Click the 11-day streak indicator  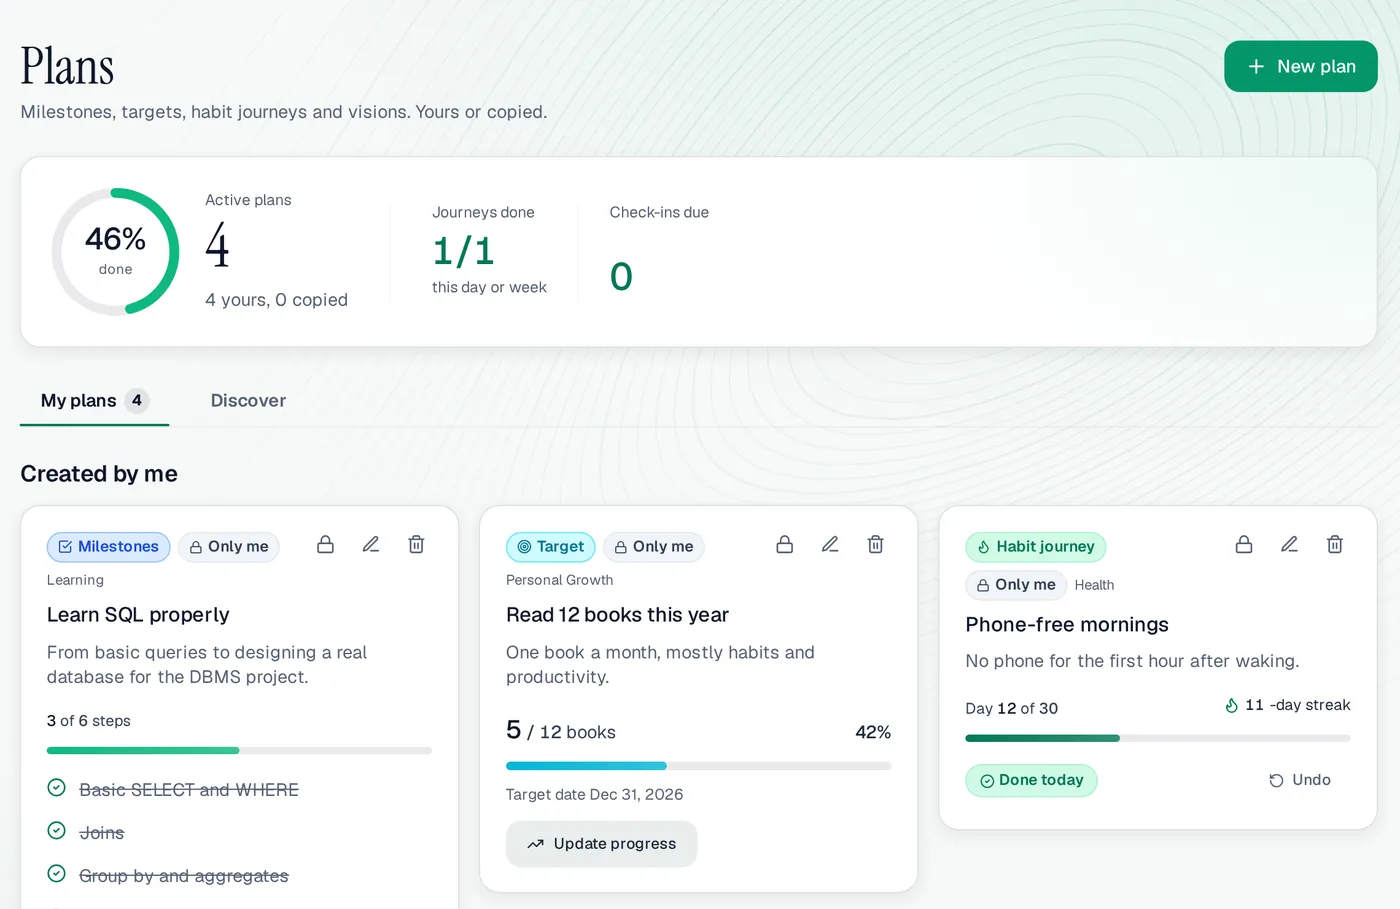tap(1287, 705)
